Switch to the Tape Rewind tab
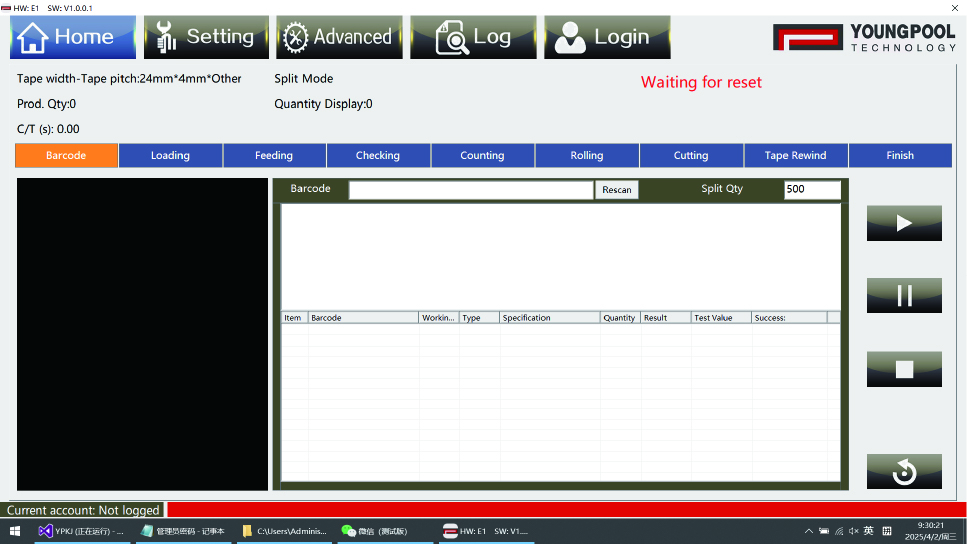 tap(795, 155)
